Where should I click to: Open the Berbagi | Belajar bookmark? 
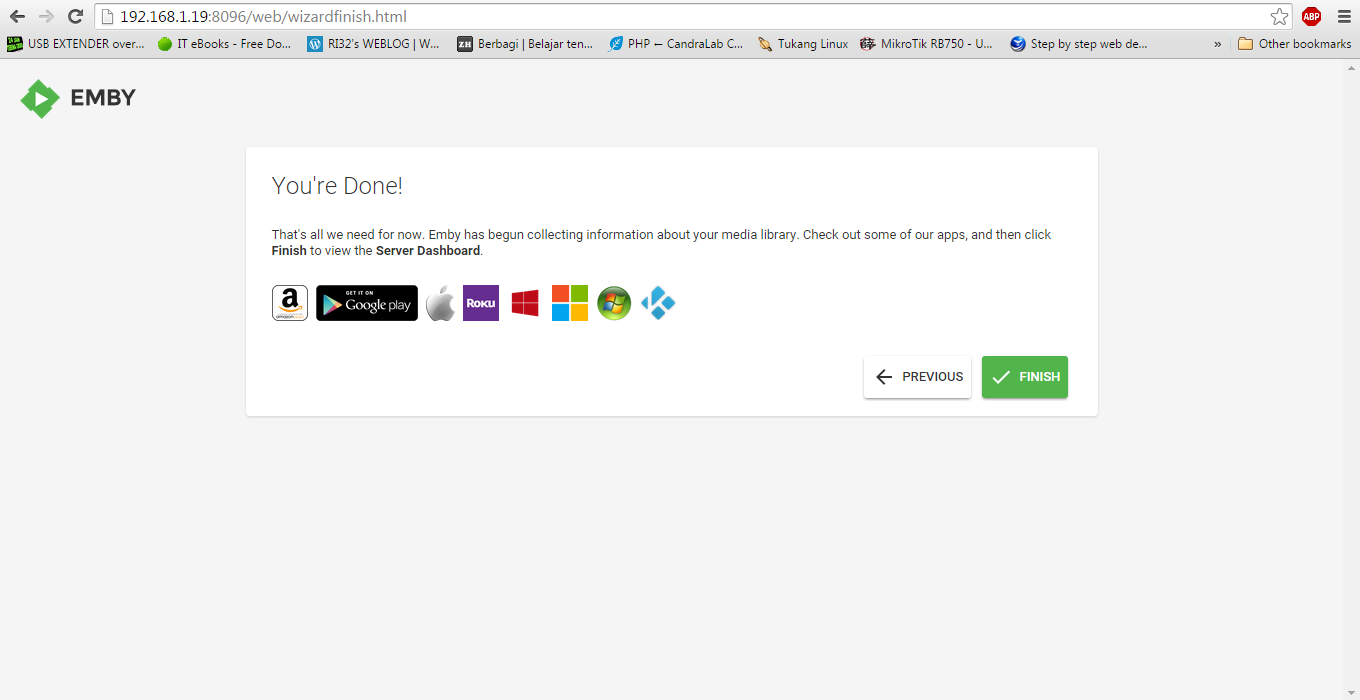click(525, 44)
